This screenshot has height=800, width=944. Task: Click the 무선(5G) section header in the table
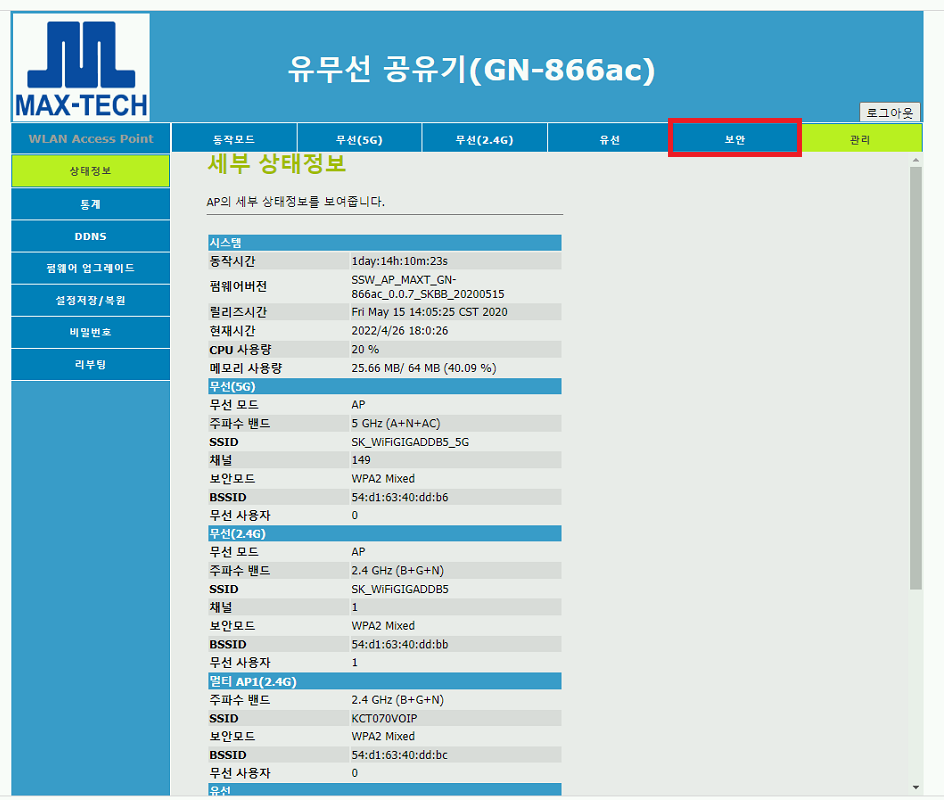point(385,386)
